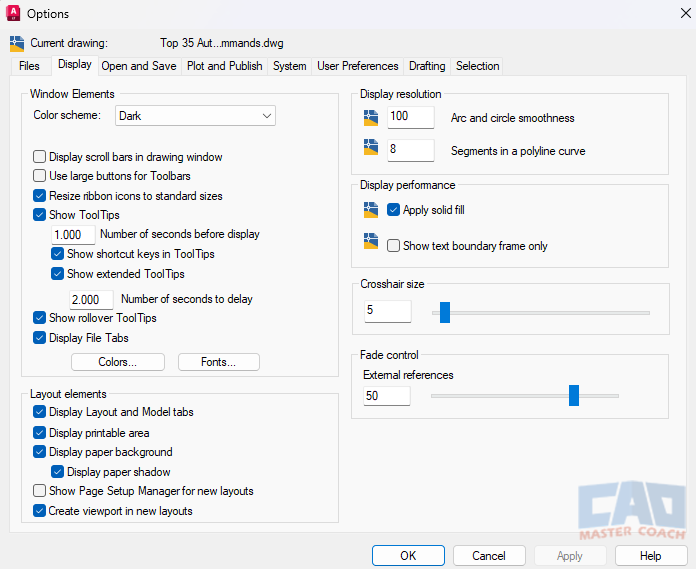Go to the Plot and Publish tab
The height and width of the screenshot is (569, 696).
pyautogui.click(x=225, y=66)
